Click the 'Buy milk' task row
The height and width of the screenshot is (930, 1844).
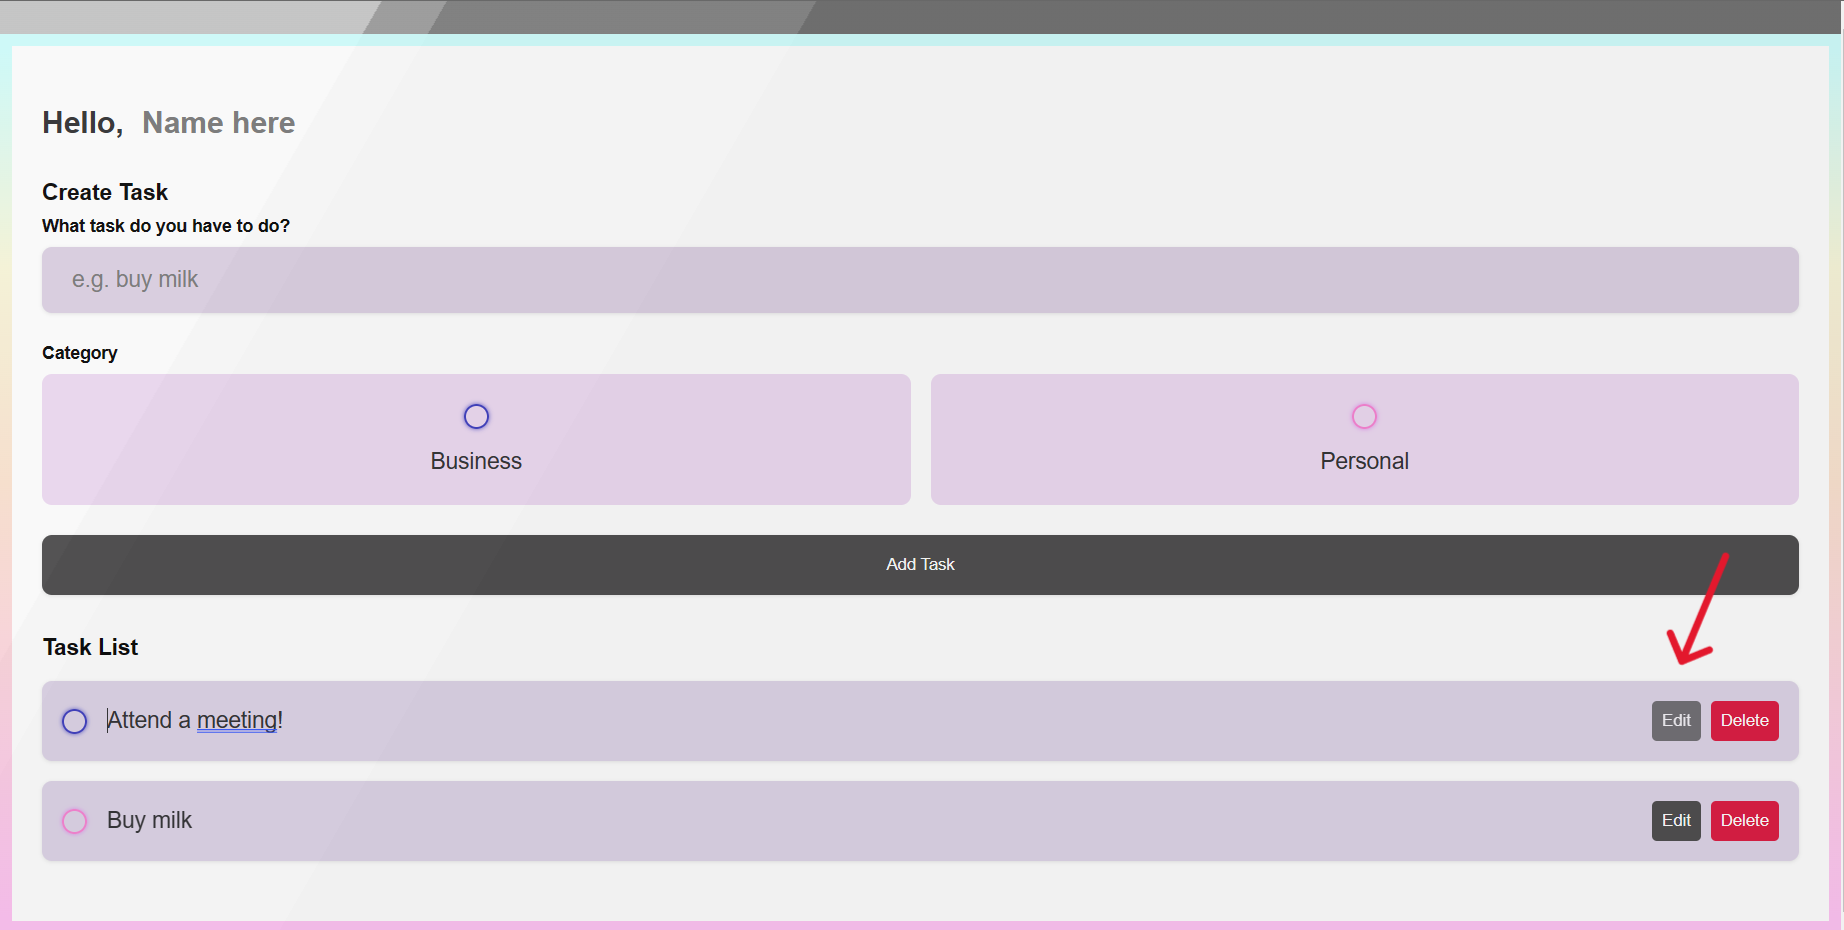[800, 820]
